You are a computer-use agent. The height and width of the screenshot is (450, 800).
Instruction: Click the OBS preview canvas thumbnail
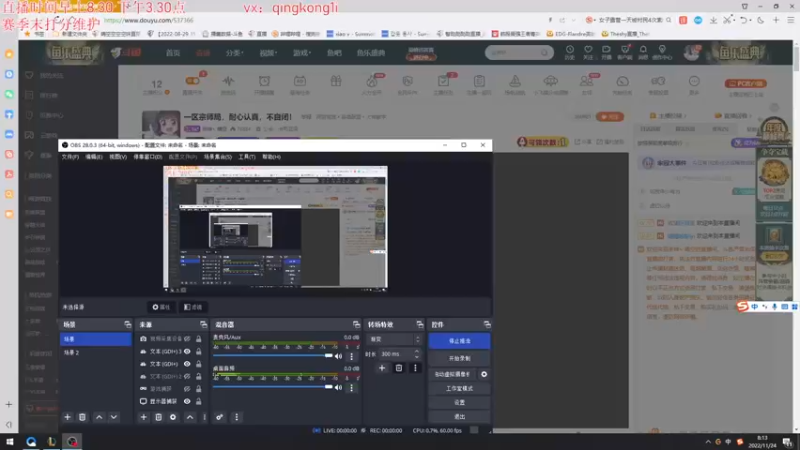tap(275, 227)
